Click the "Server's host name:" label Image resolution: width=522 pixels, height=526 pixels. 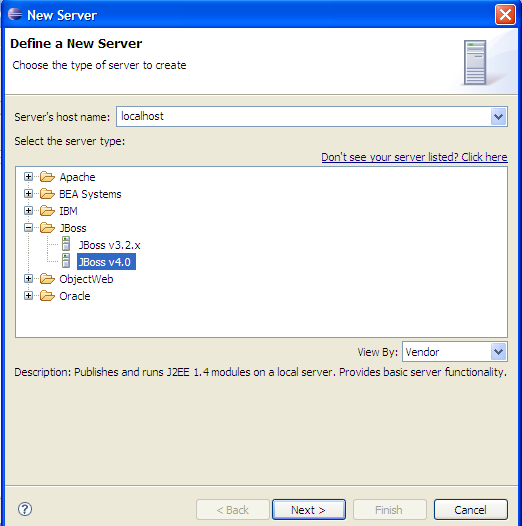click(62, 117)
